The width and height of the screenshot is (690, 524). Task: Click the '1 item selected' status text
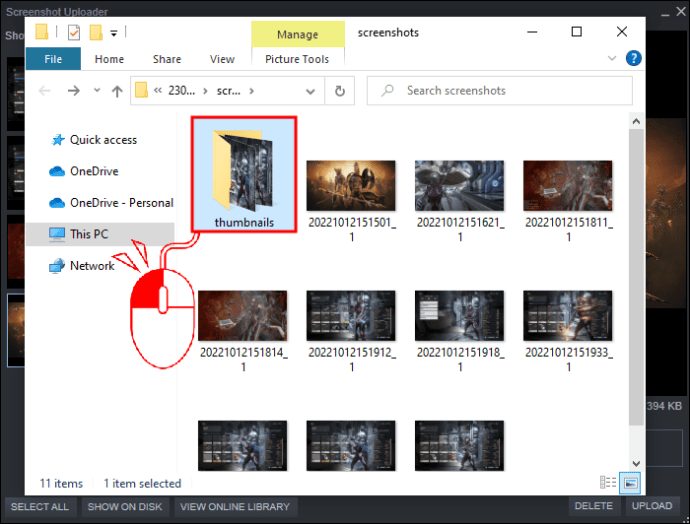coord(142,484)
